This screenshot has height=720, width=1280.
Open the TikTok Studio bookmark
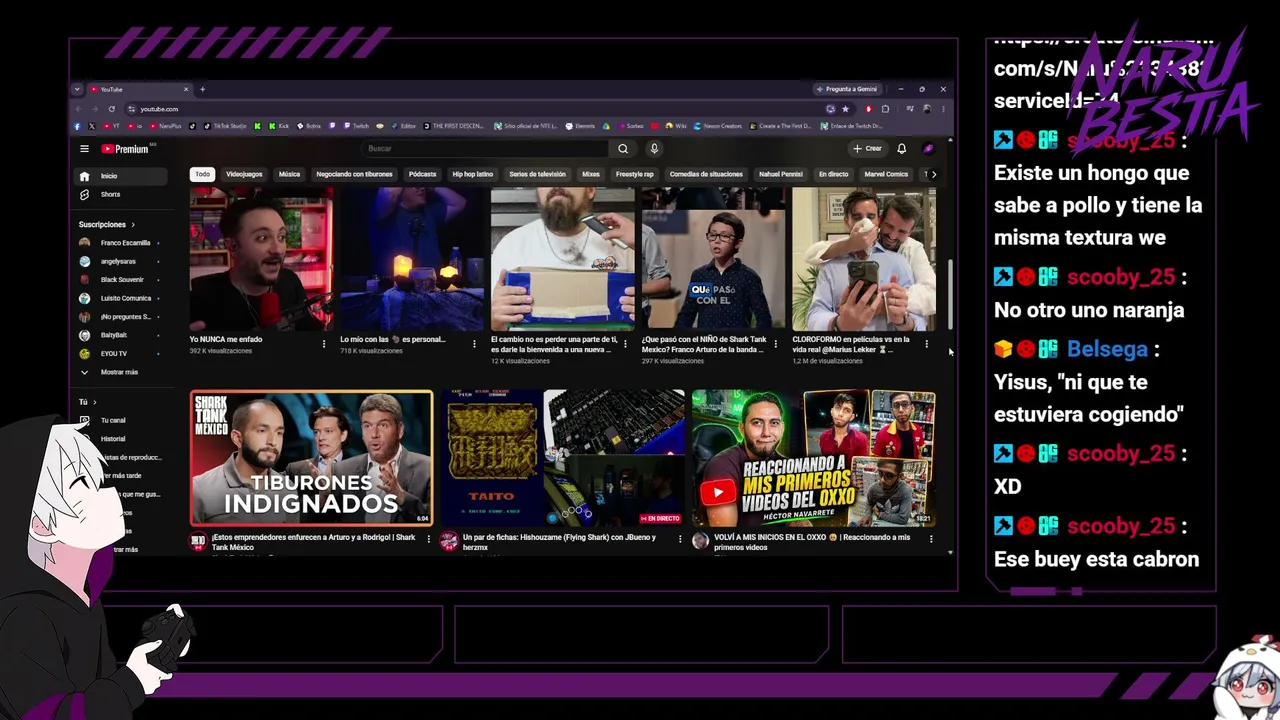[x=226, y=126]
